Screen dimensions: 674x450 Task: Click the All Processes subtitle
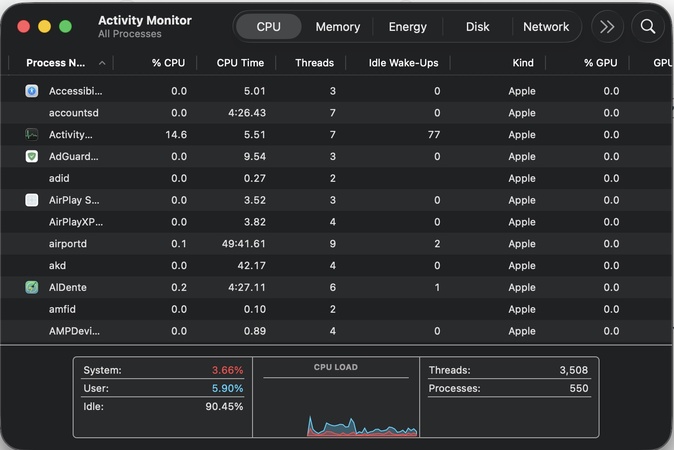click(130, 34)
